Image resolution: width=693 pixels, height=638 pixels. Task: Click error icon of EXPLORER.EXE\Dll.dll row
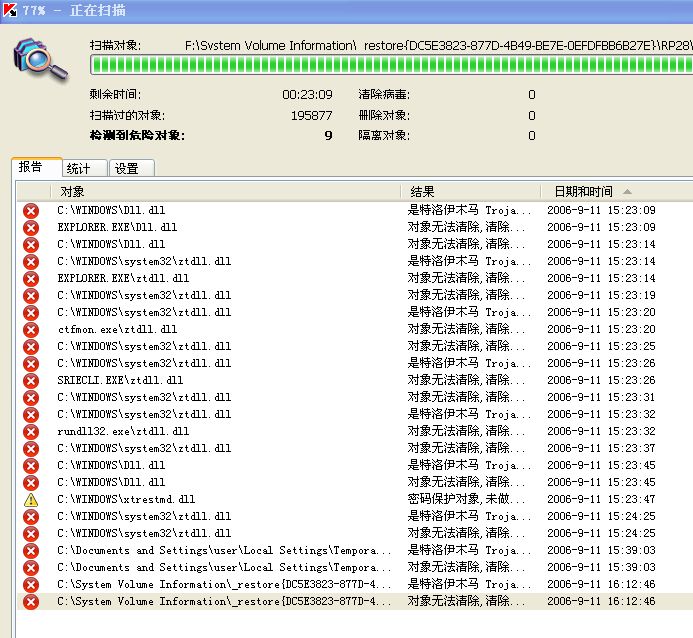click(31, 228)
